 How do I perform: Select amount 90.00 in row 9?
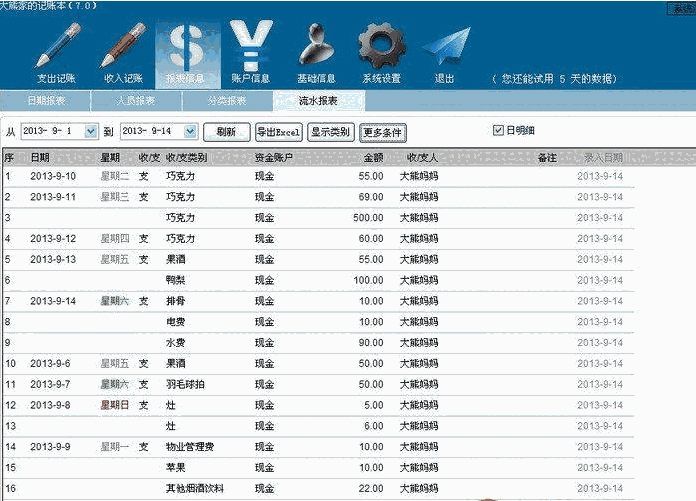[x=371, y=343]
